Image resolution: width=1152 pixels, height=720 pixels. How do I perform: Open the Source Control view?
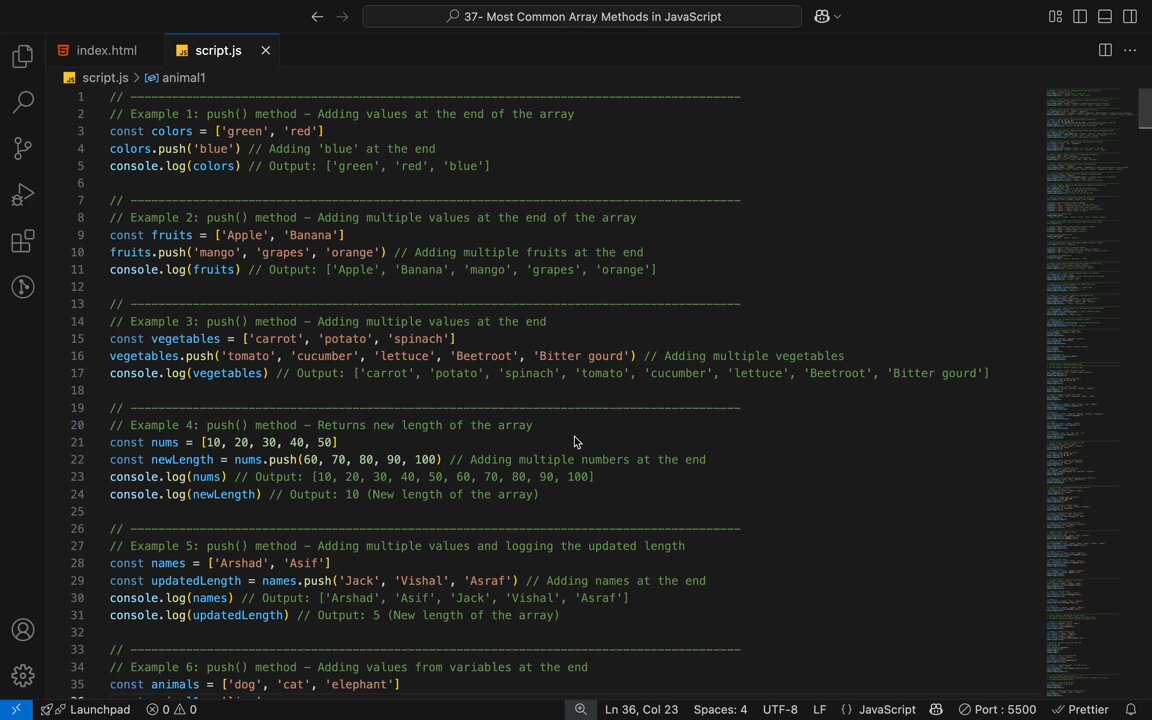(x=23, y=148)
